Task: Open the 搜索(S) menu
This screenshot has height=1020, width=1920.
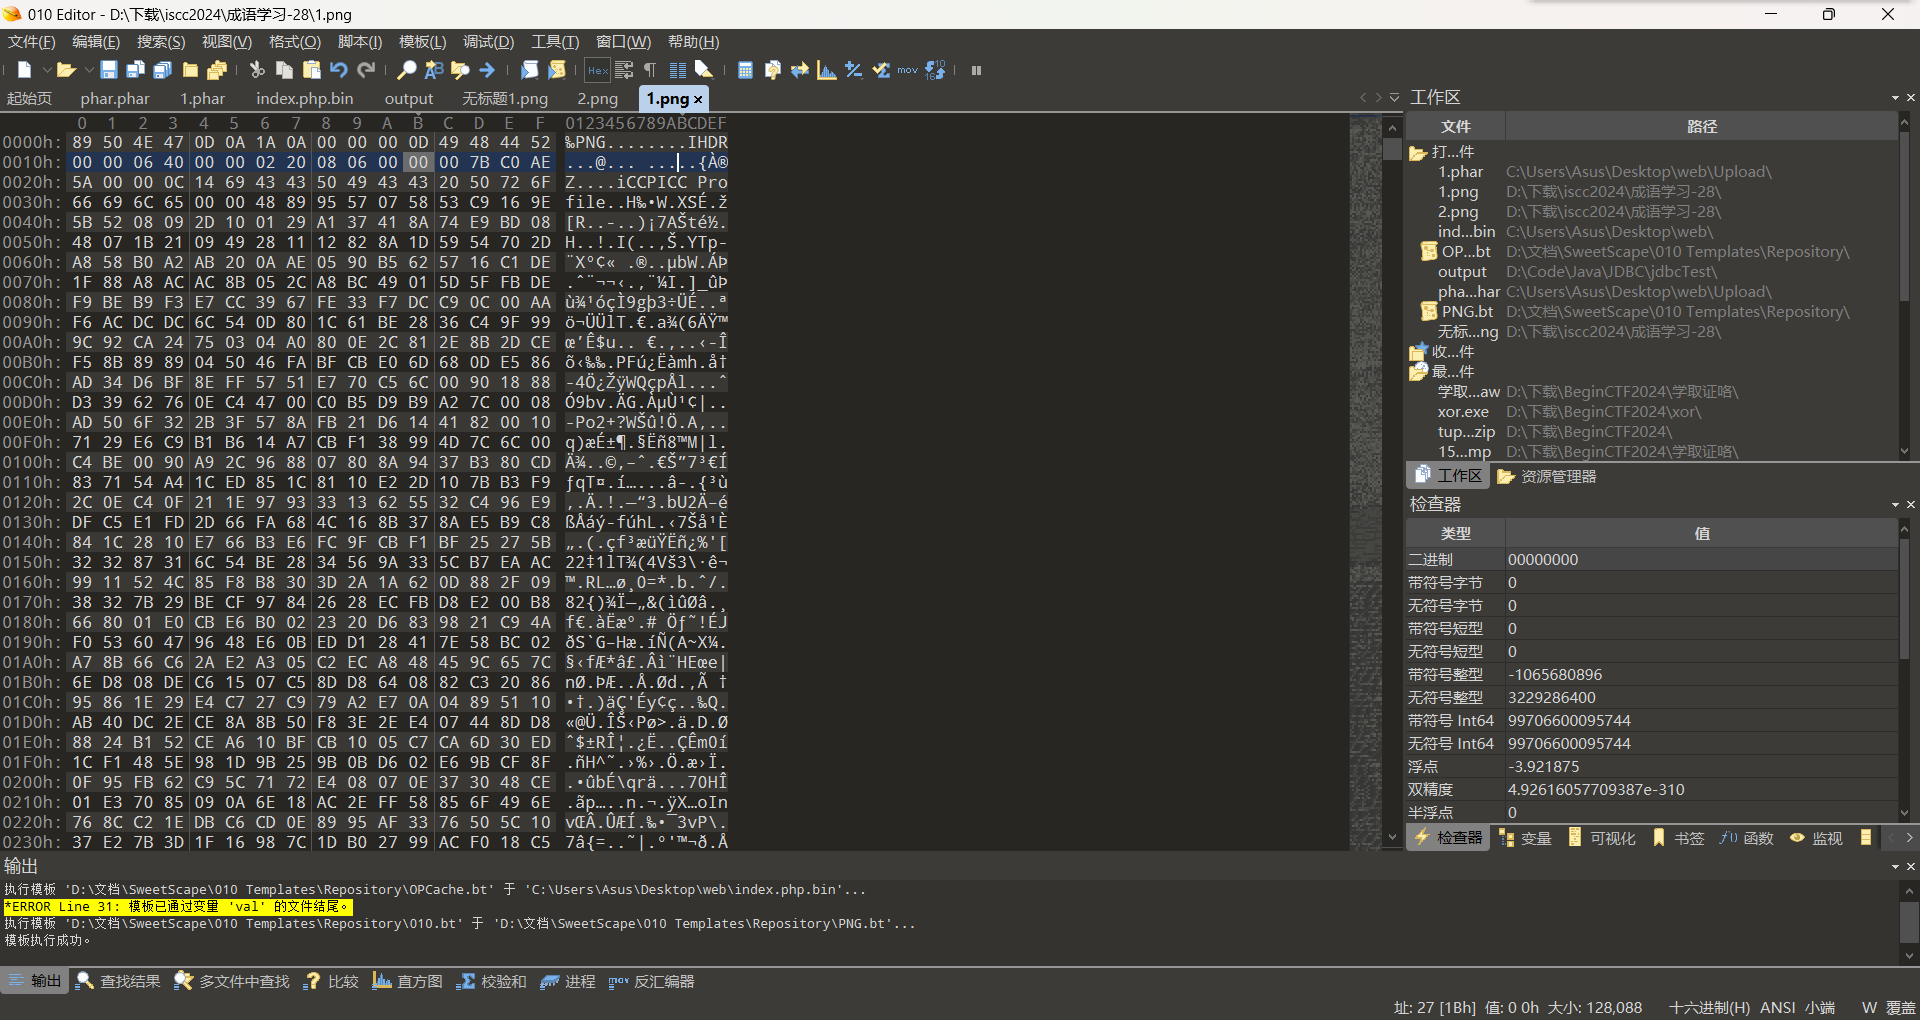Action: (x=161, y=42)
